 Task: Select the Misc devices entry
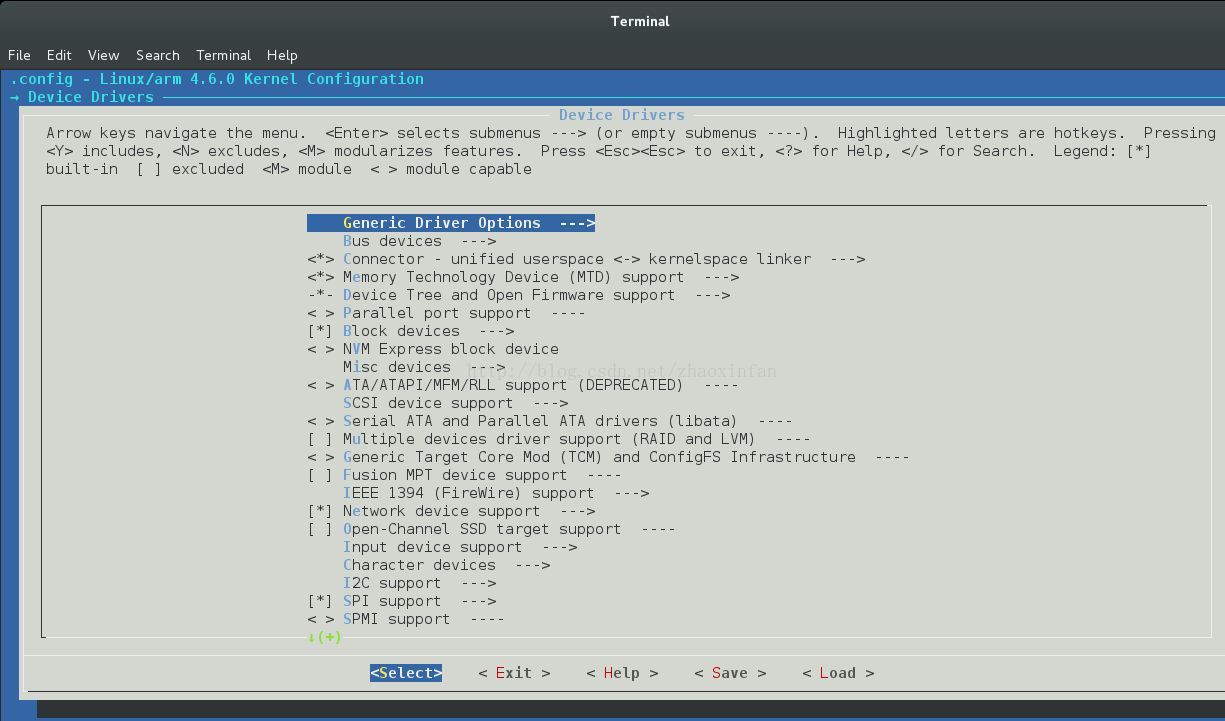pyautogui.click(x=424, y=367)
